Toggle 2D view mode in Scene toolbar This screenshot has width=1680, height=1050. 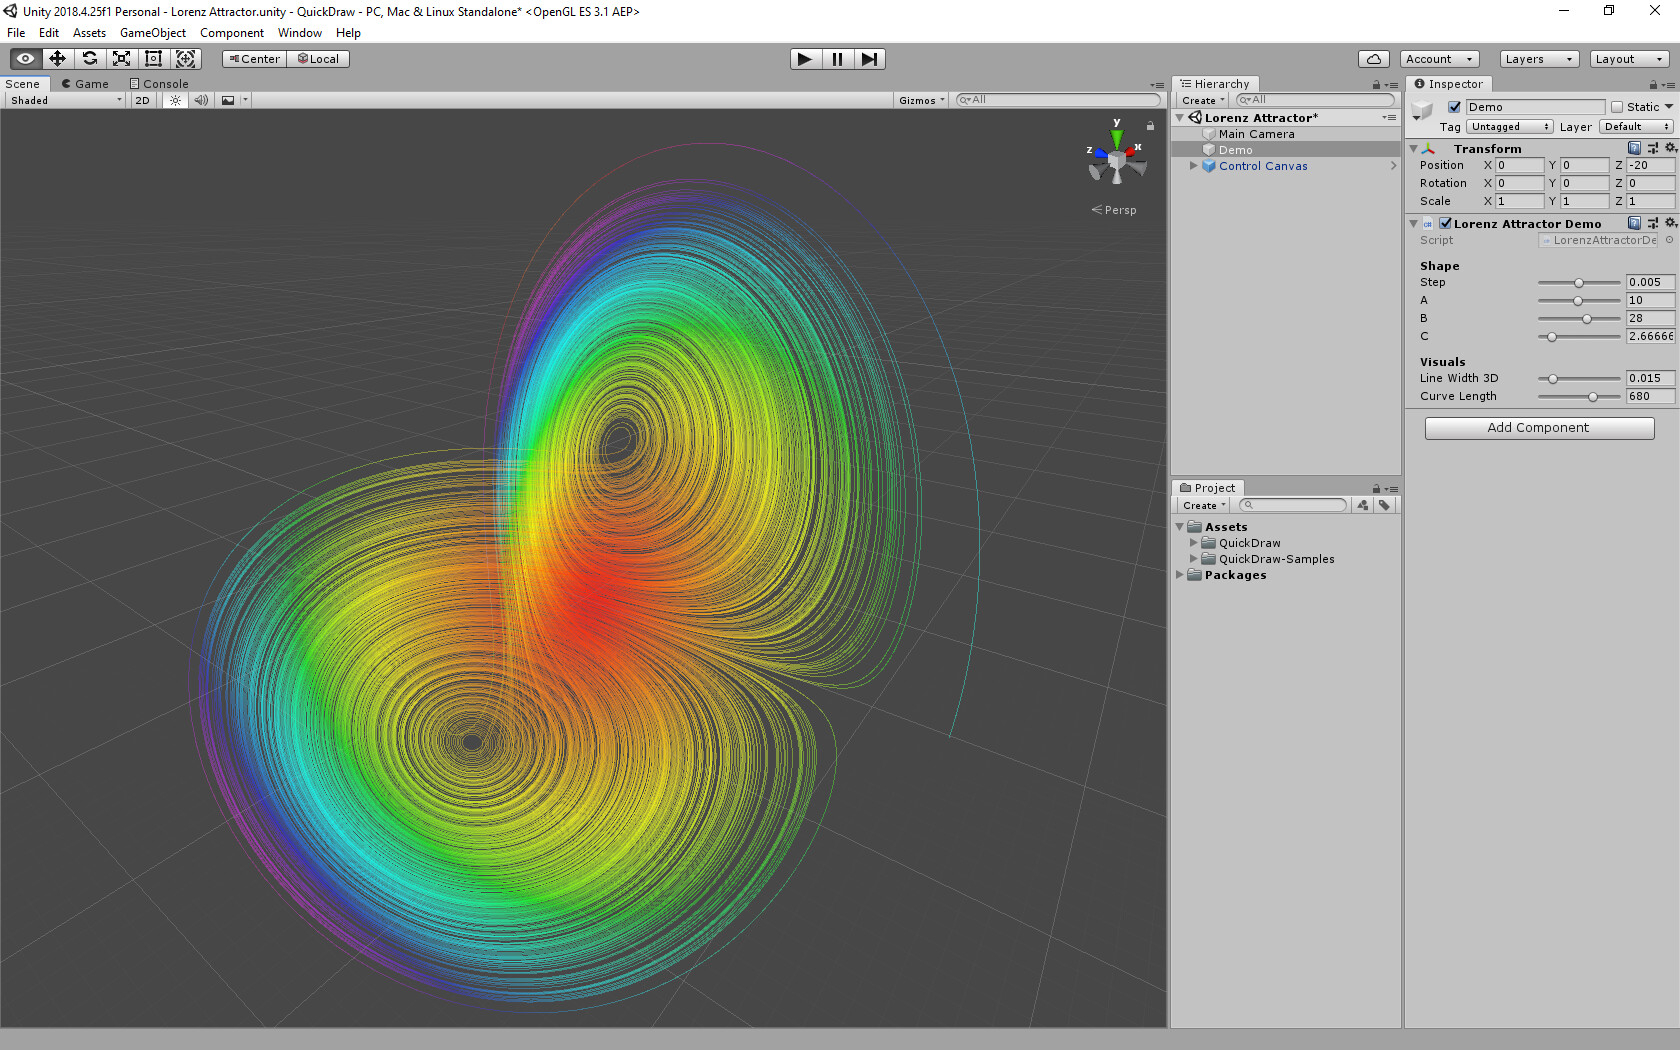click(x=142, y=100)
